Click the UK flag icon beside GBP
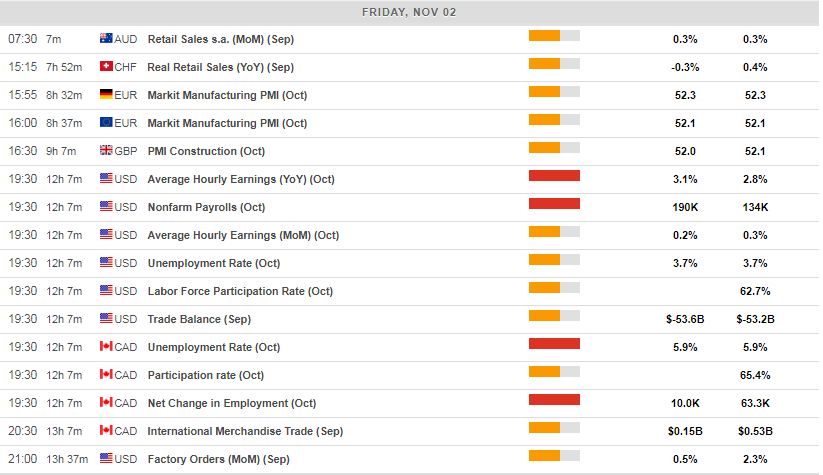The width and height of the screenshot is (823, 475). pos(106,151)
